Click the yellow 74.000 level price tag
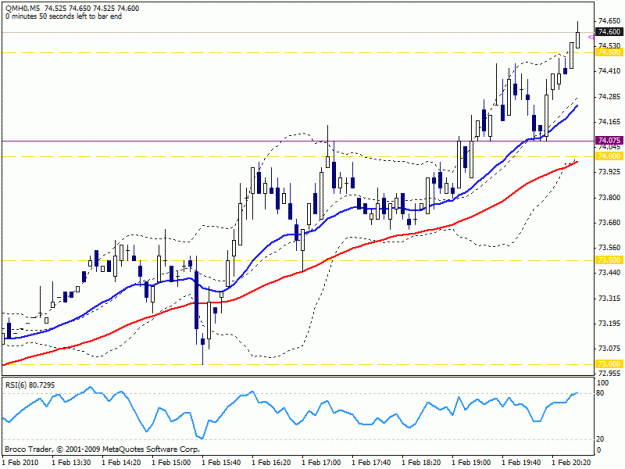 coord(609,156)
